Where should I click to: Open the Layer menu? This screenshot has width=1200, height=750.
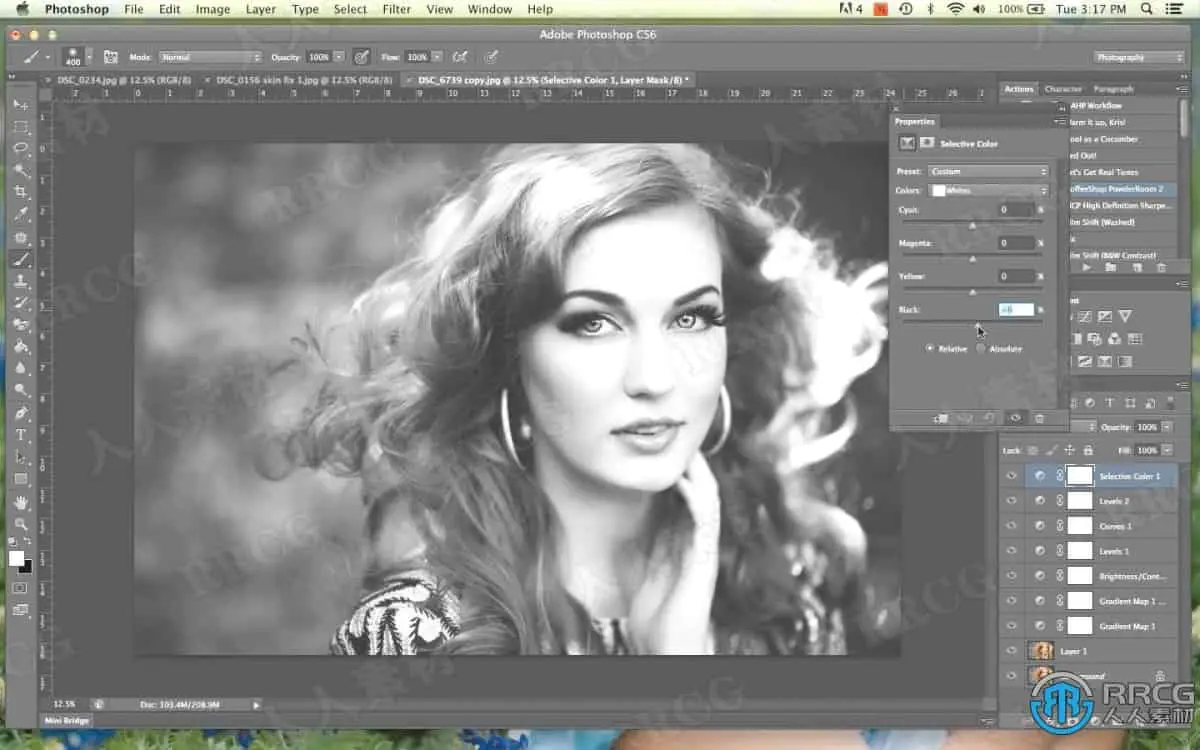[261, 9]
